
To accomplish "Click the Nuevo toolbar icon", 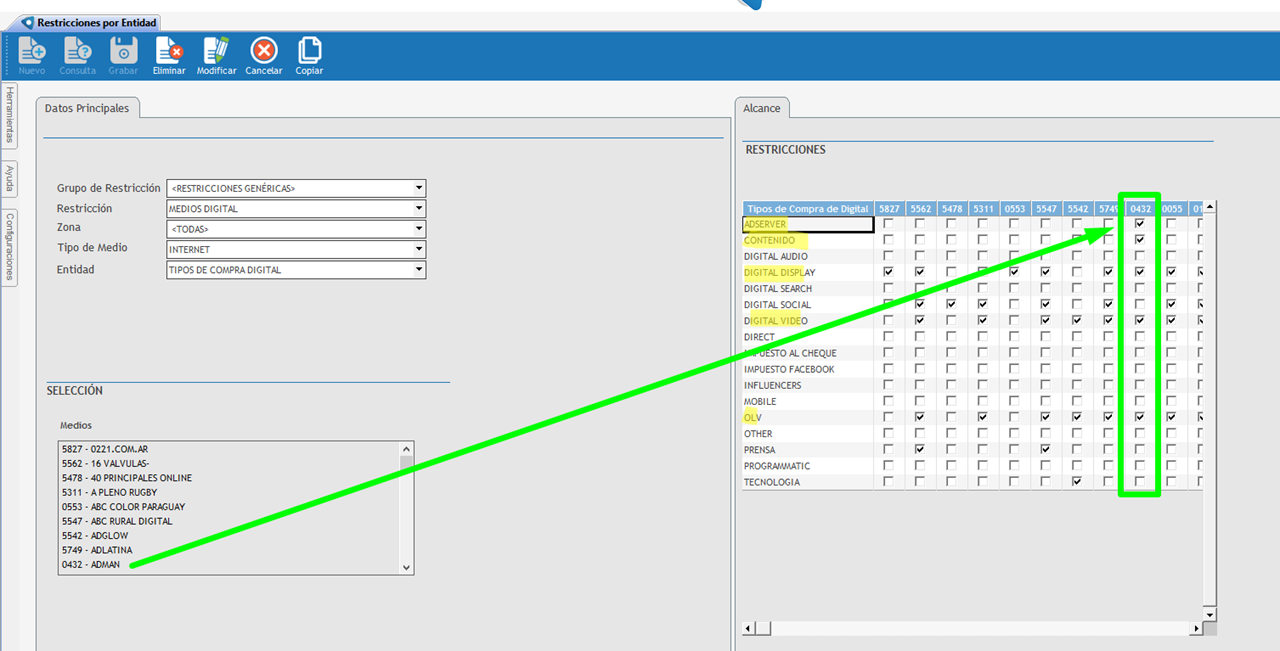I will click(x=32, y=50).
